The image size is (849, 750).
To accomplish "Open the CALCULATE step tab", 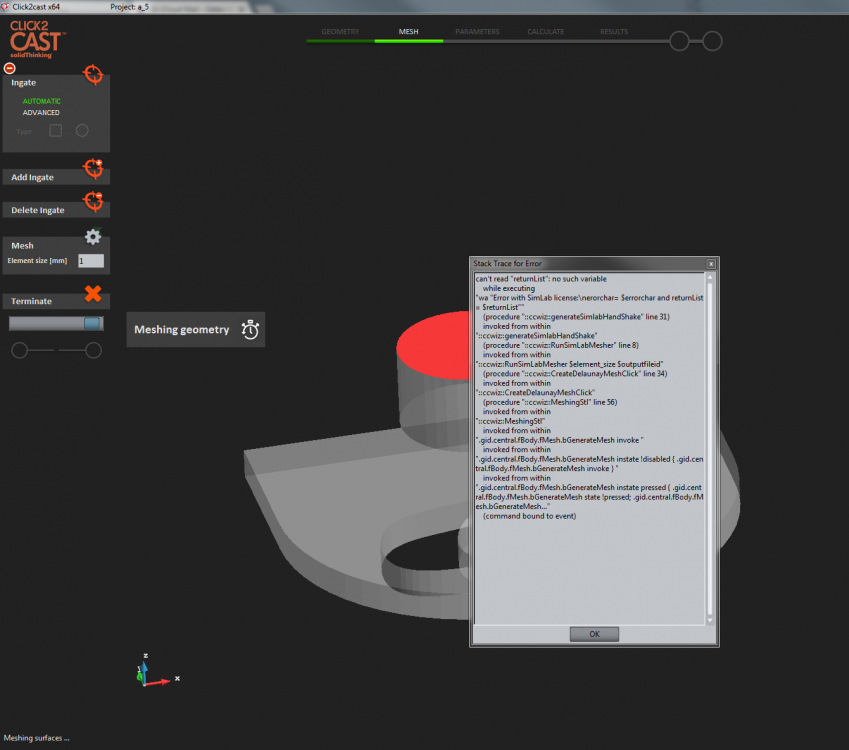I will coord(546,31).
